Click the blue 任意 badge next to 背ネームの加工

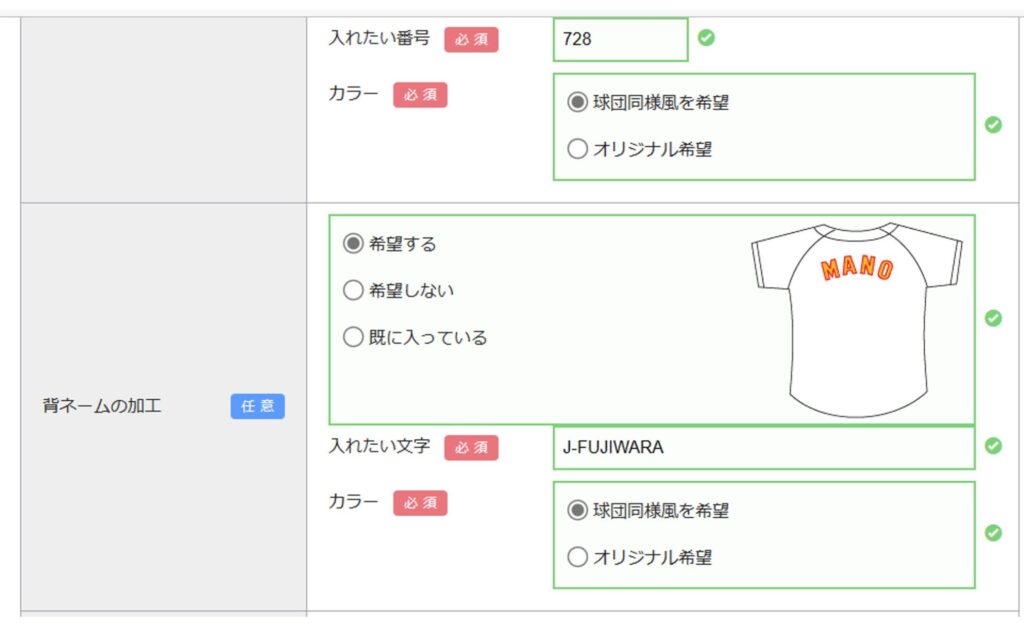(258, 406)
